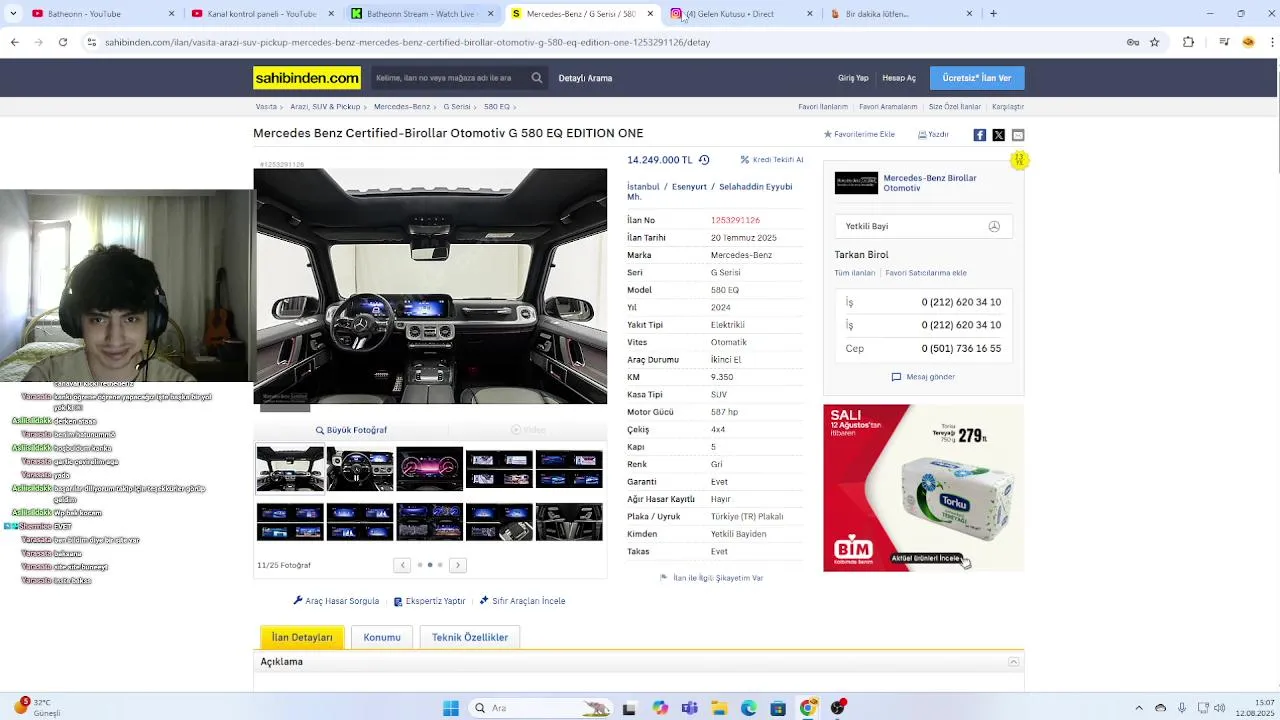The width and height of the screenshot is (1280, 720).
Task: Click the main interior car photo
Action: coord(430,286)
